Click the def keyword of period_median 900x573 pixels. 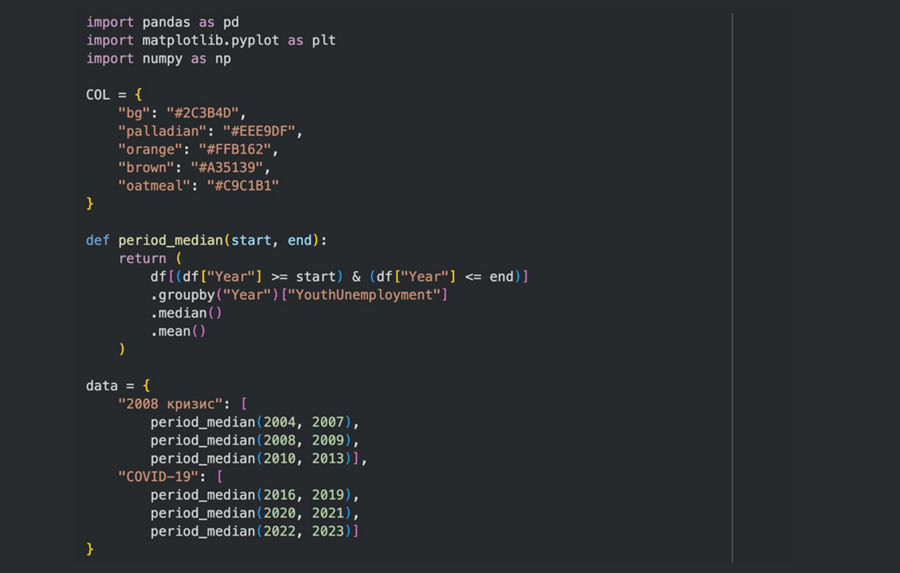coord(98,240)
